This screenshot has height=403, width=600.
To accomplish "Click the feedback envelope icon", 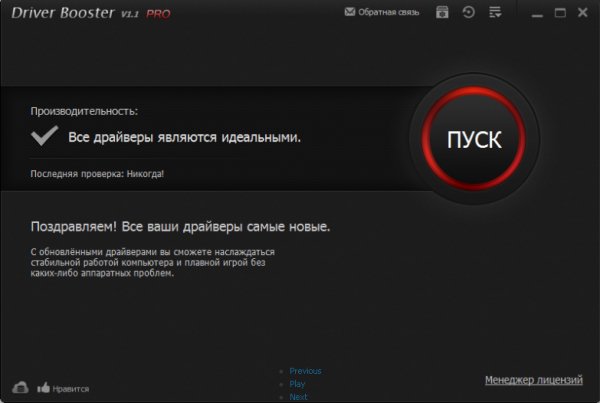I will click(349, 12).
